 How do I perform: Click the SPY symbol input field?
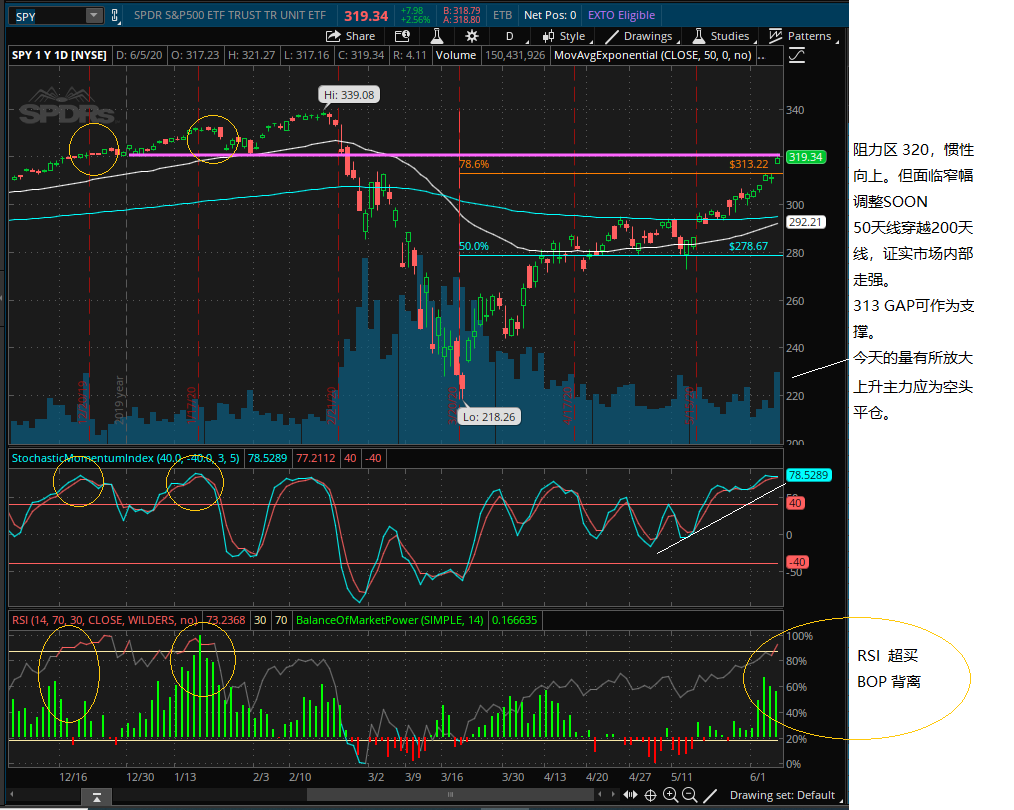tap(49, 16)
